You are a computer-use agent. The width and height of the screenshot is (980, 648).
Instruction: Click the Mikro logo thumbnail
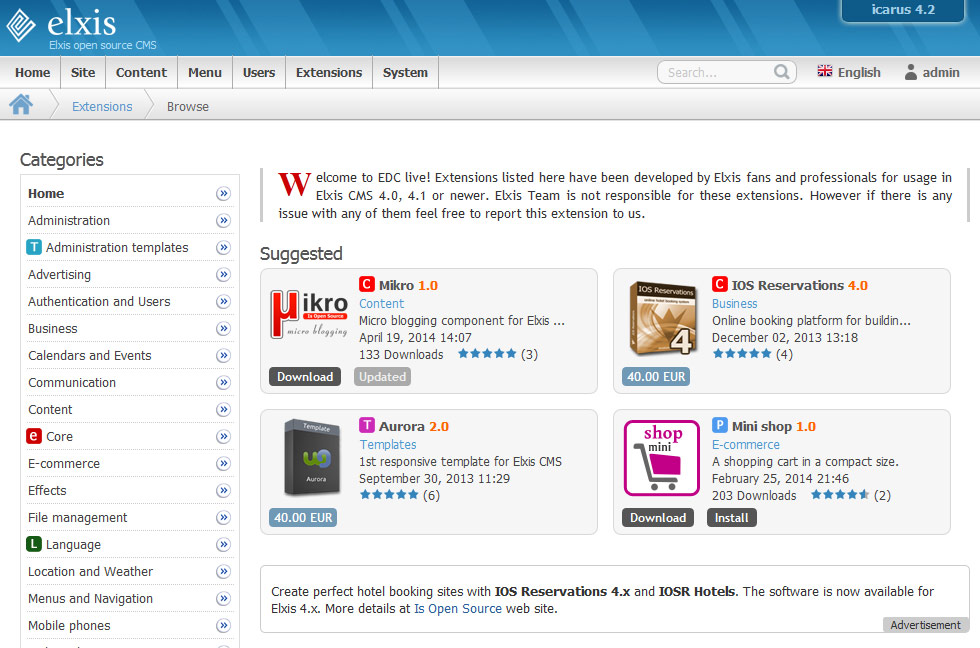[x=309, y=314]
